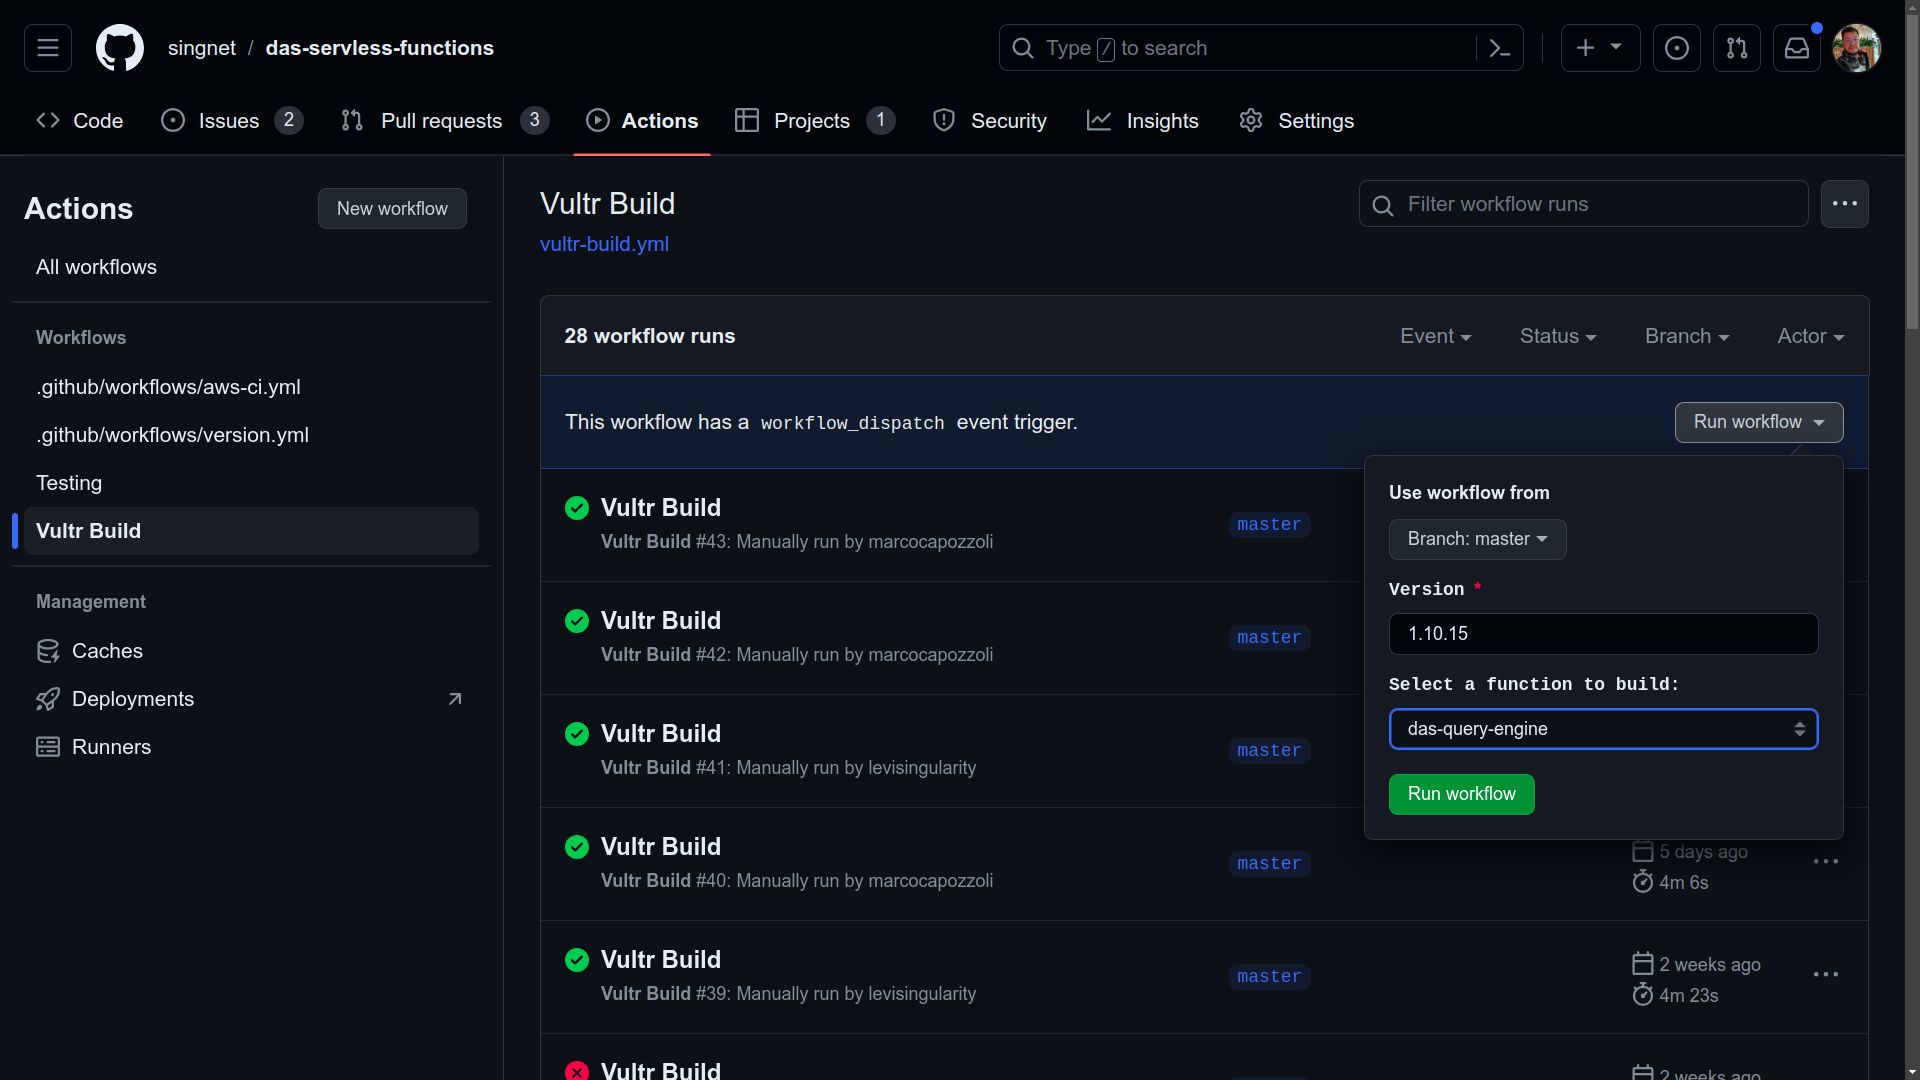Open the Issues tab
Image resolution: width=1920 pixels, height=1080 pixels.
click(x=232, y=121)
